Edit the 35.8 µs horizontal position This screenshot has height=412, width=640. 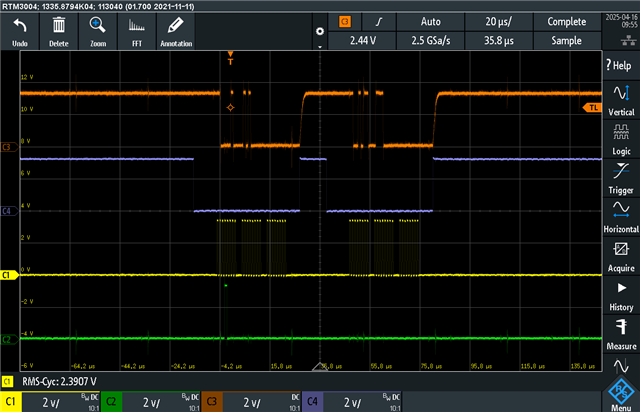coord(498,41)
